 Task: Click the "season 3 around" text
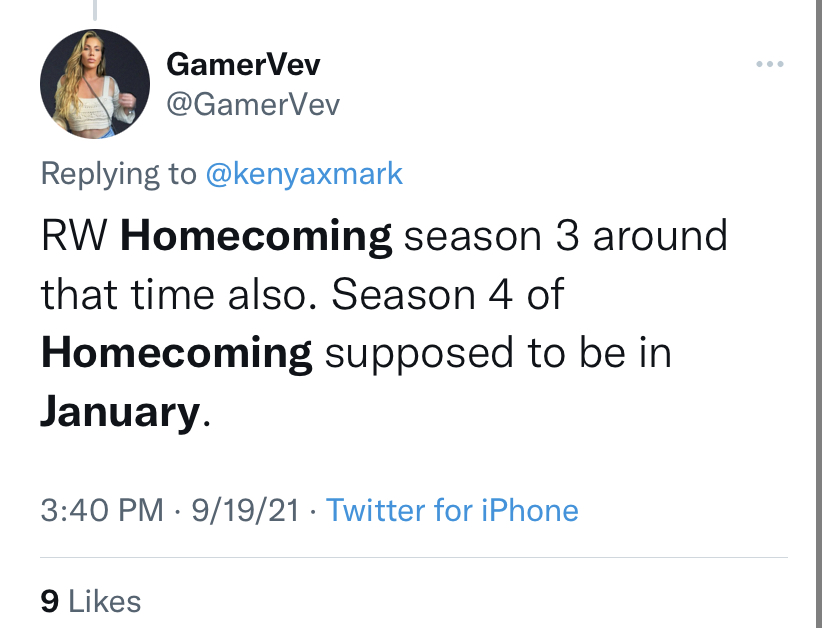566,236
